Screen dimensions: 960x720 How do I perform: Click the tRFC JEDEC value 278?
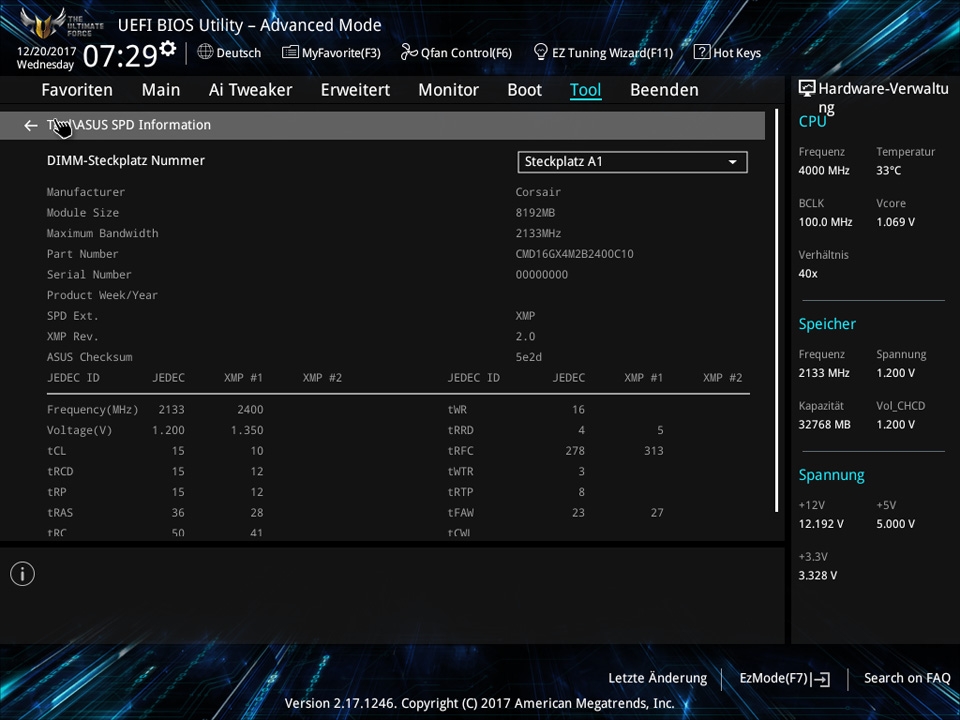[x=575, y=451]
